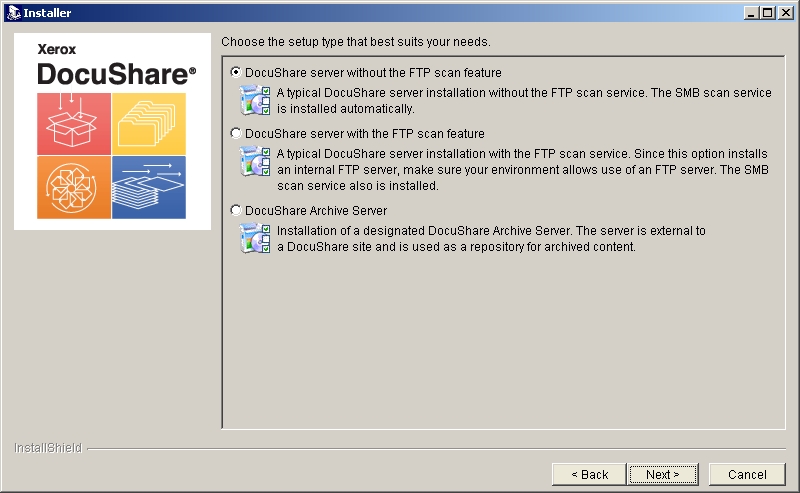Cancel the installation
800x493 pixels.
(747, 475)
